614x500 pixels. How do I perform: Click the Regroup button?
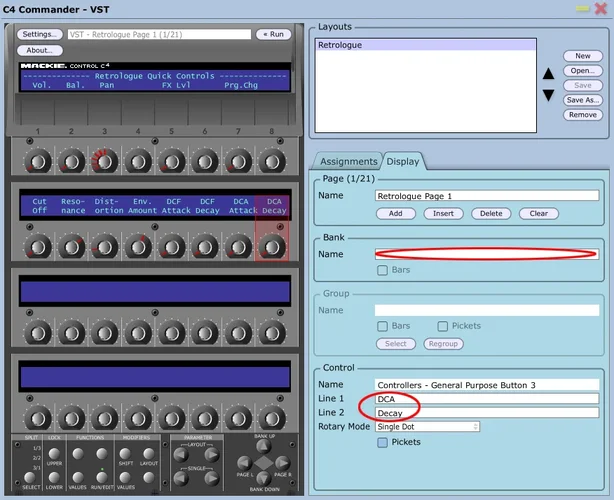tap(443, 344)
